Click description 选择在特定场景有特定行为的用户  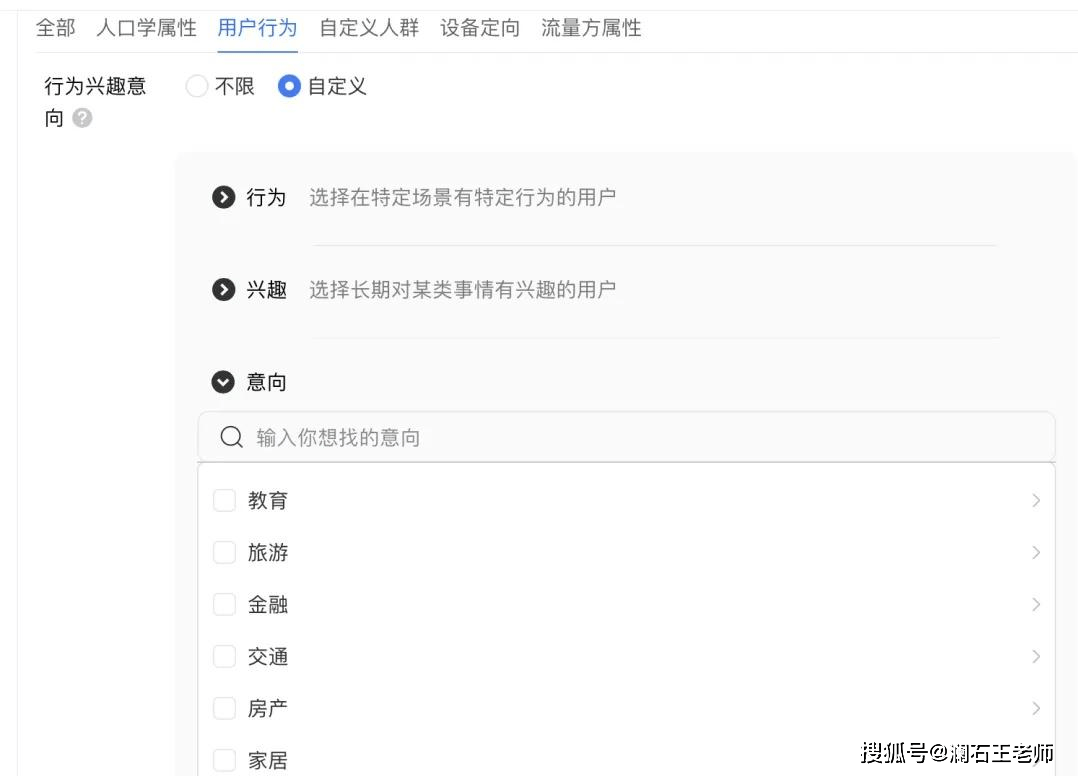[x=463, y=197]
